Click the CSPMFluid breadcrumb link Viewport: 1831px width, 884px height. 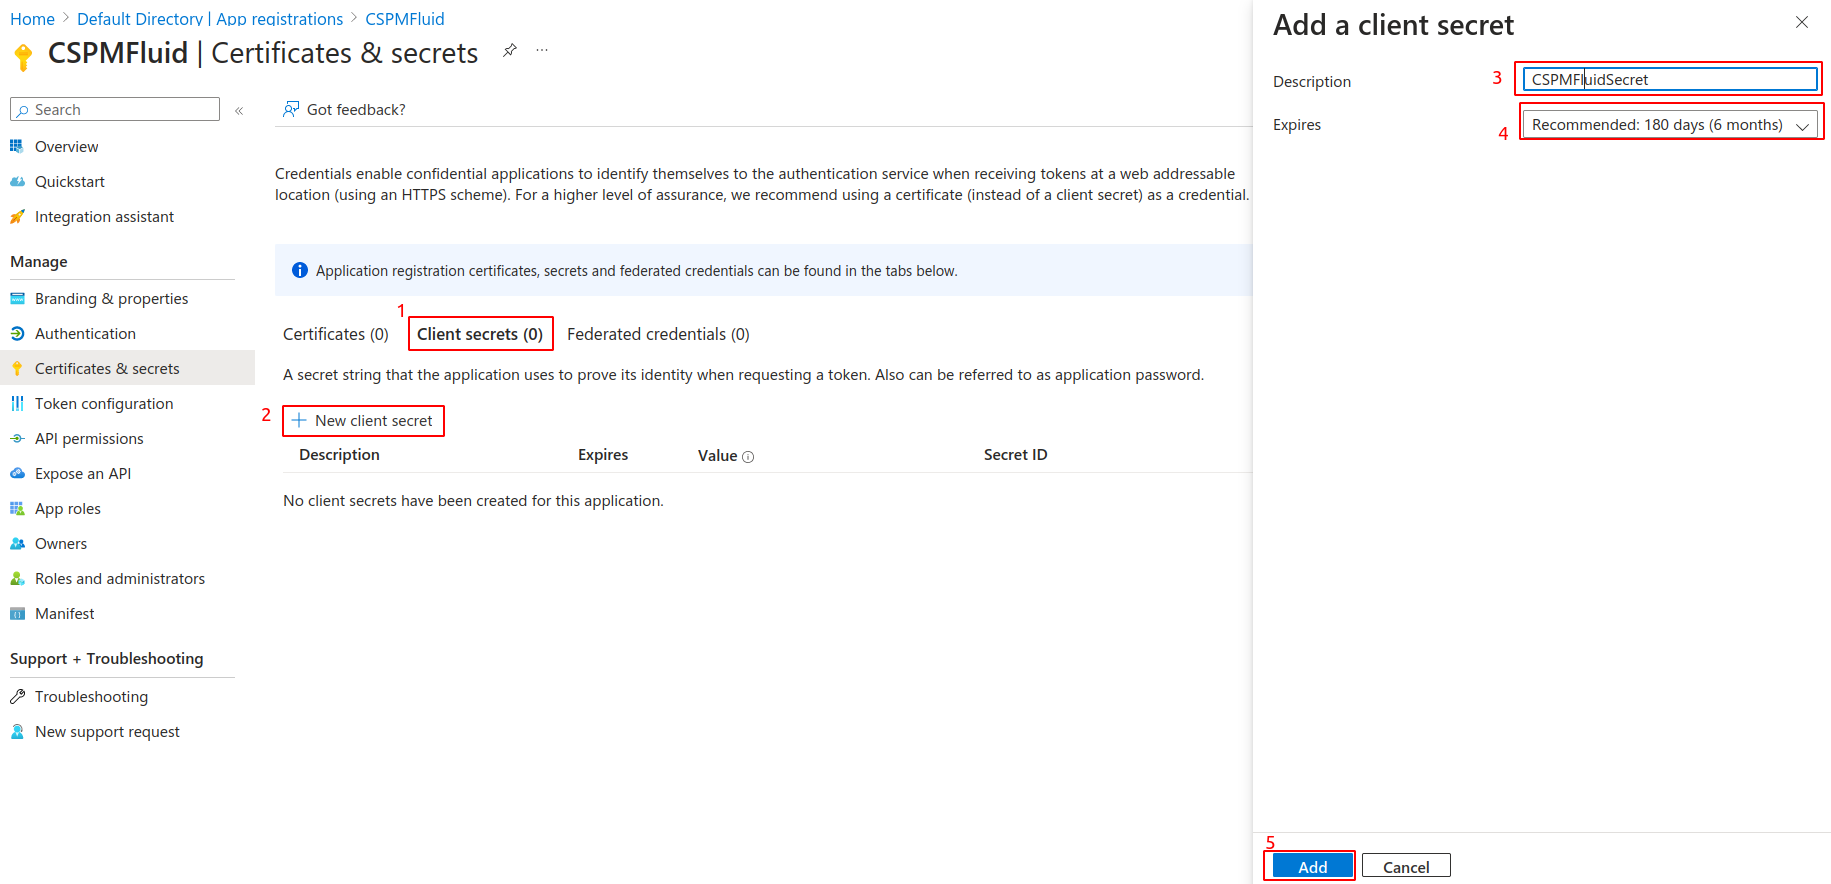point(405,18)
